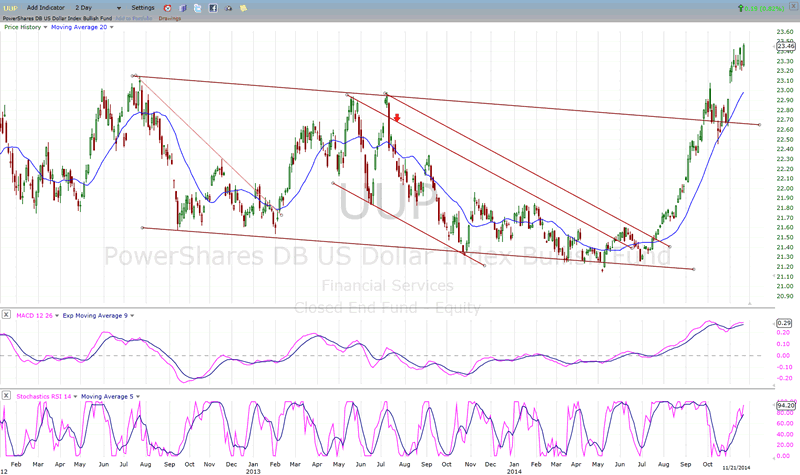Click the right endpoint handle of lower trendline

click(x=693, y=269)
